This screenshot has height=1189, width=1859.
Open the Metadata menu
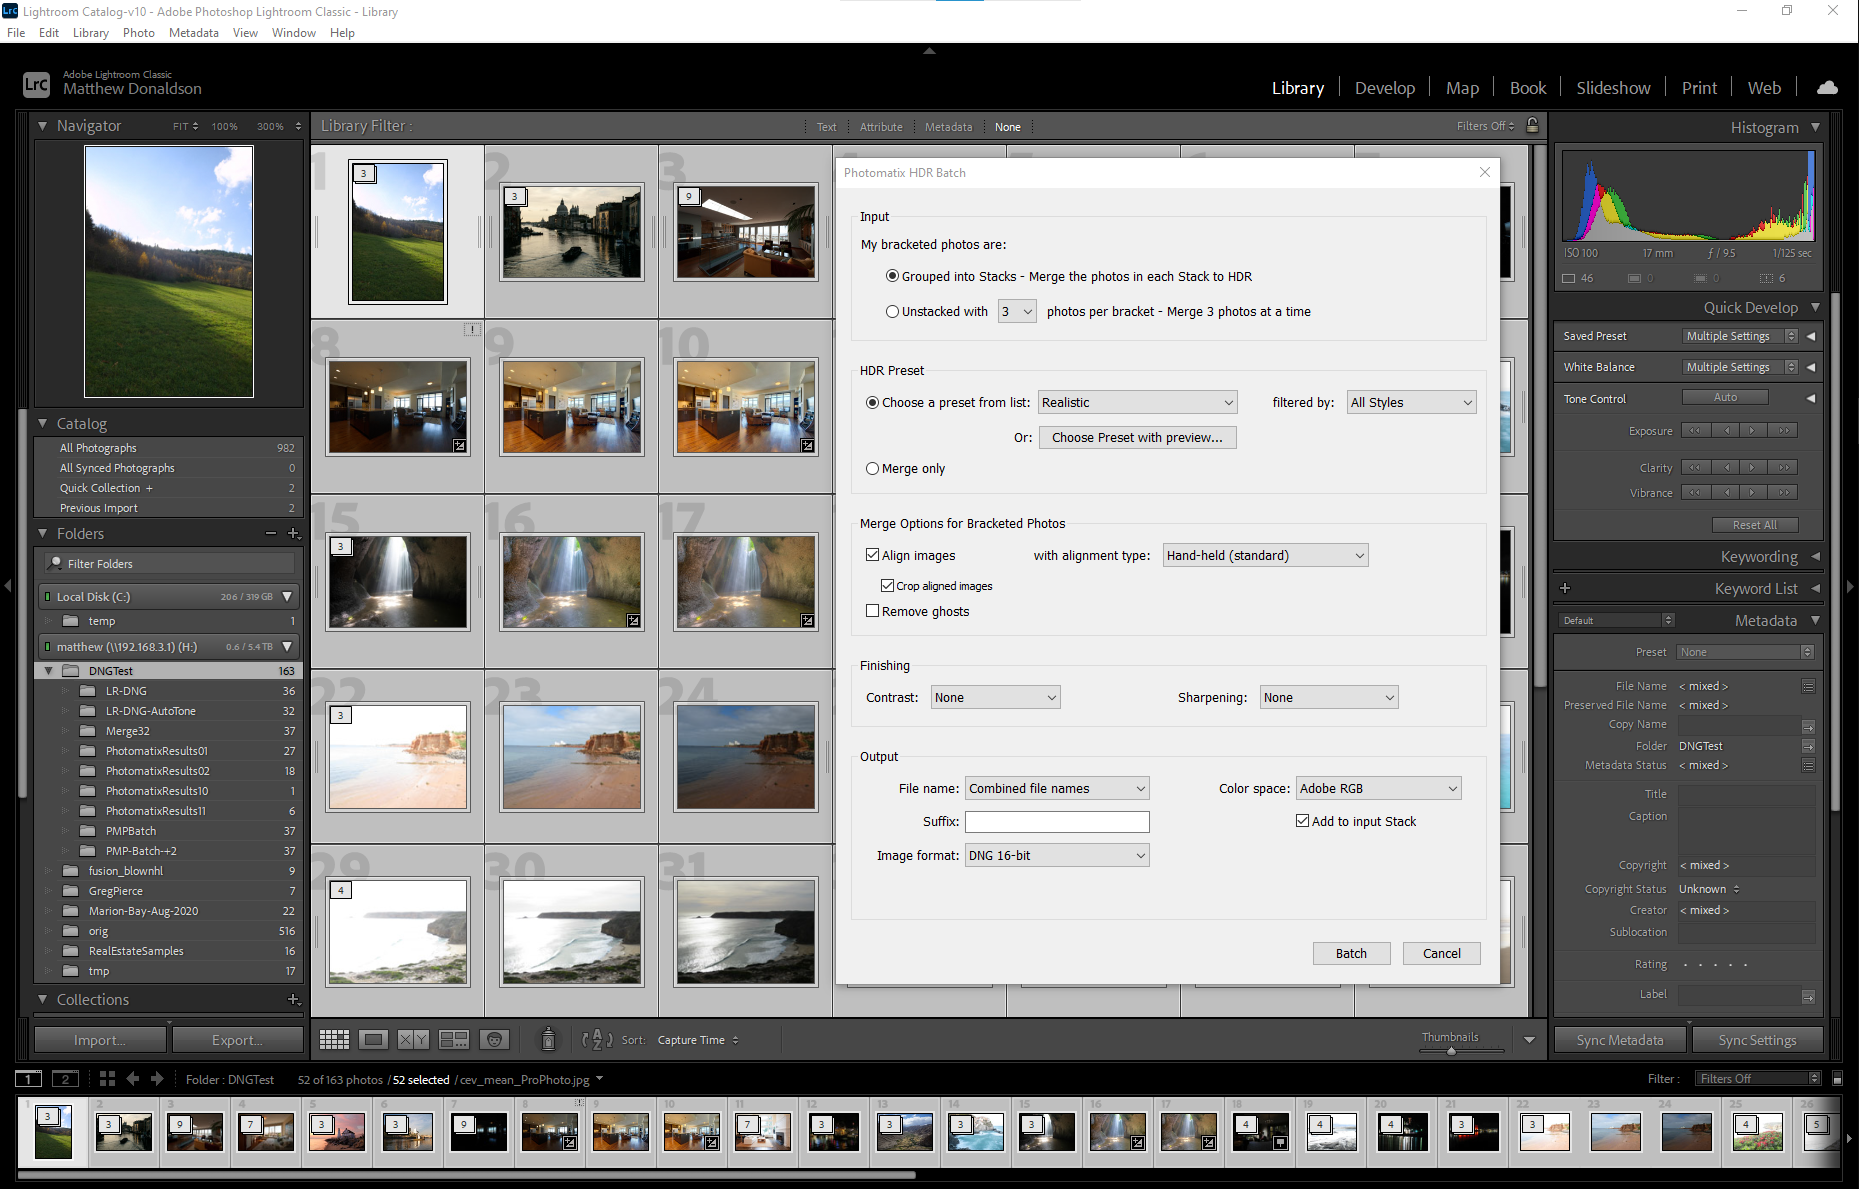click(193, 33)
